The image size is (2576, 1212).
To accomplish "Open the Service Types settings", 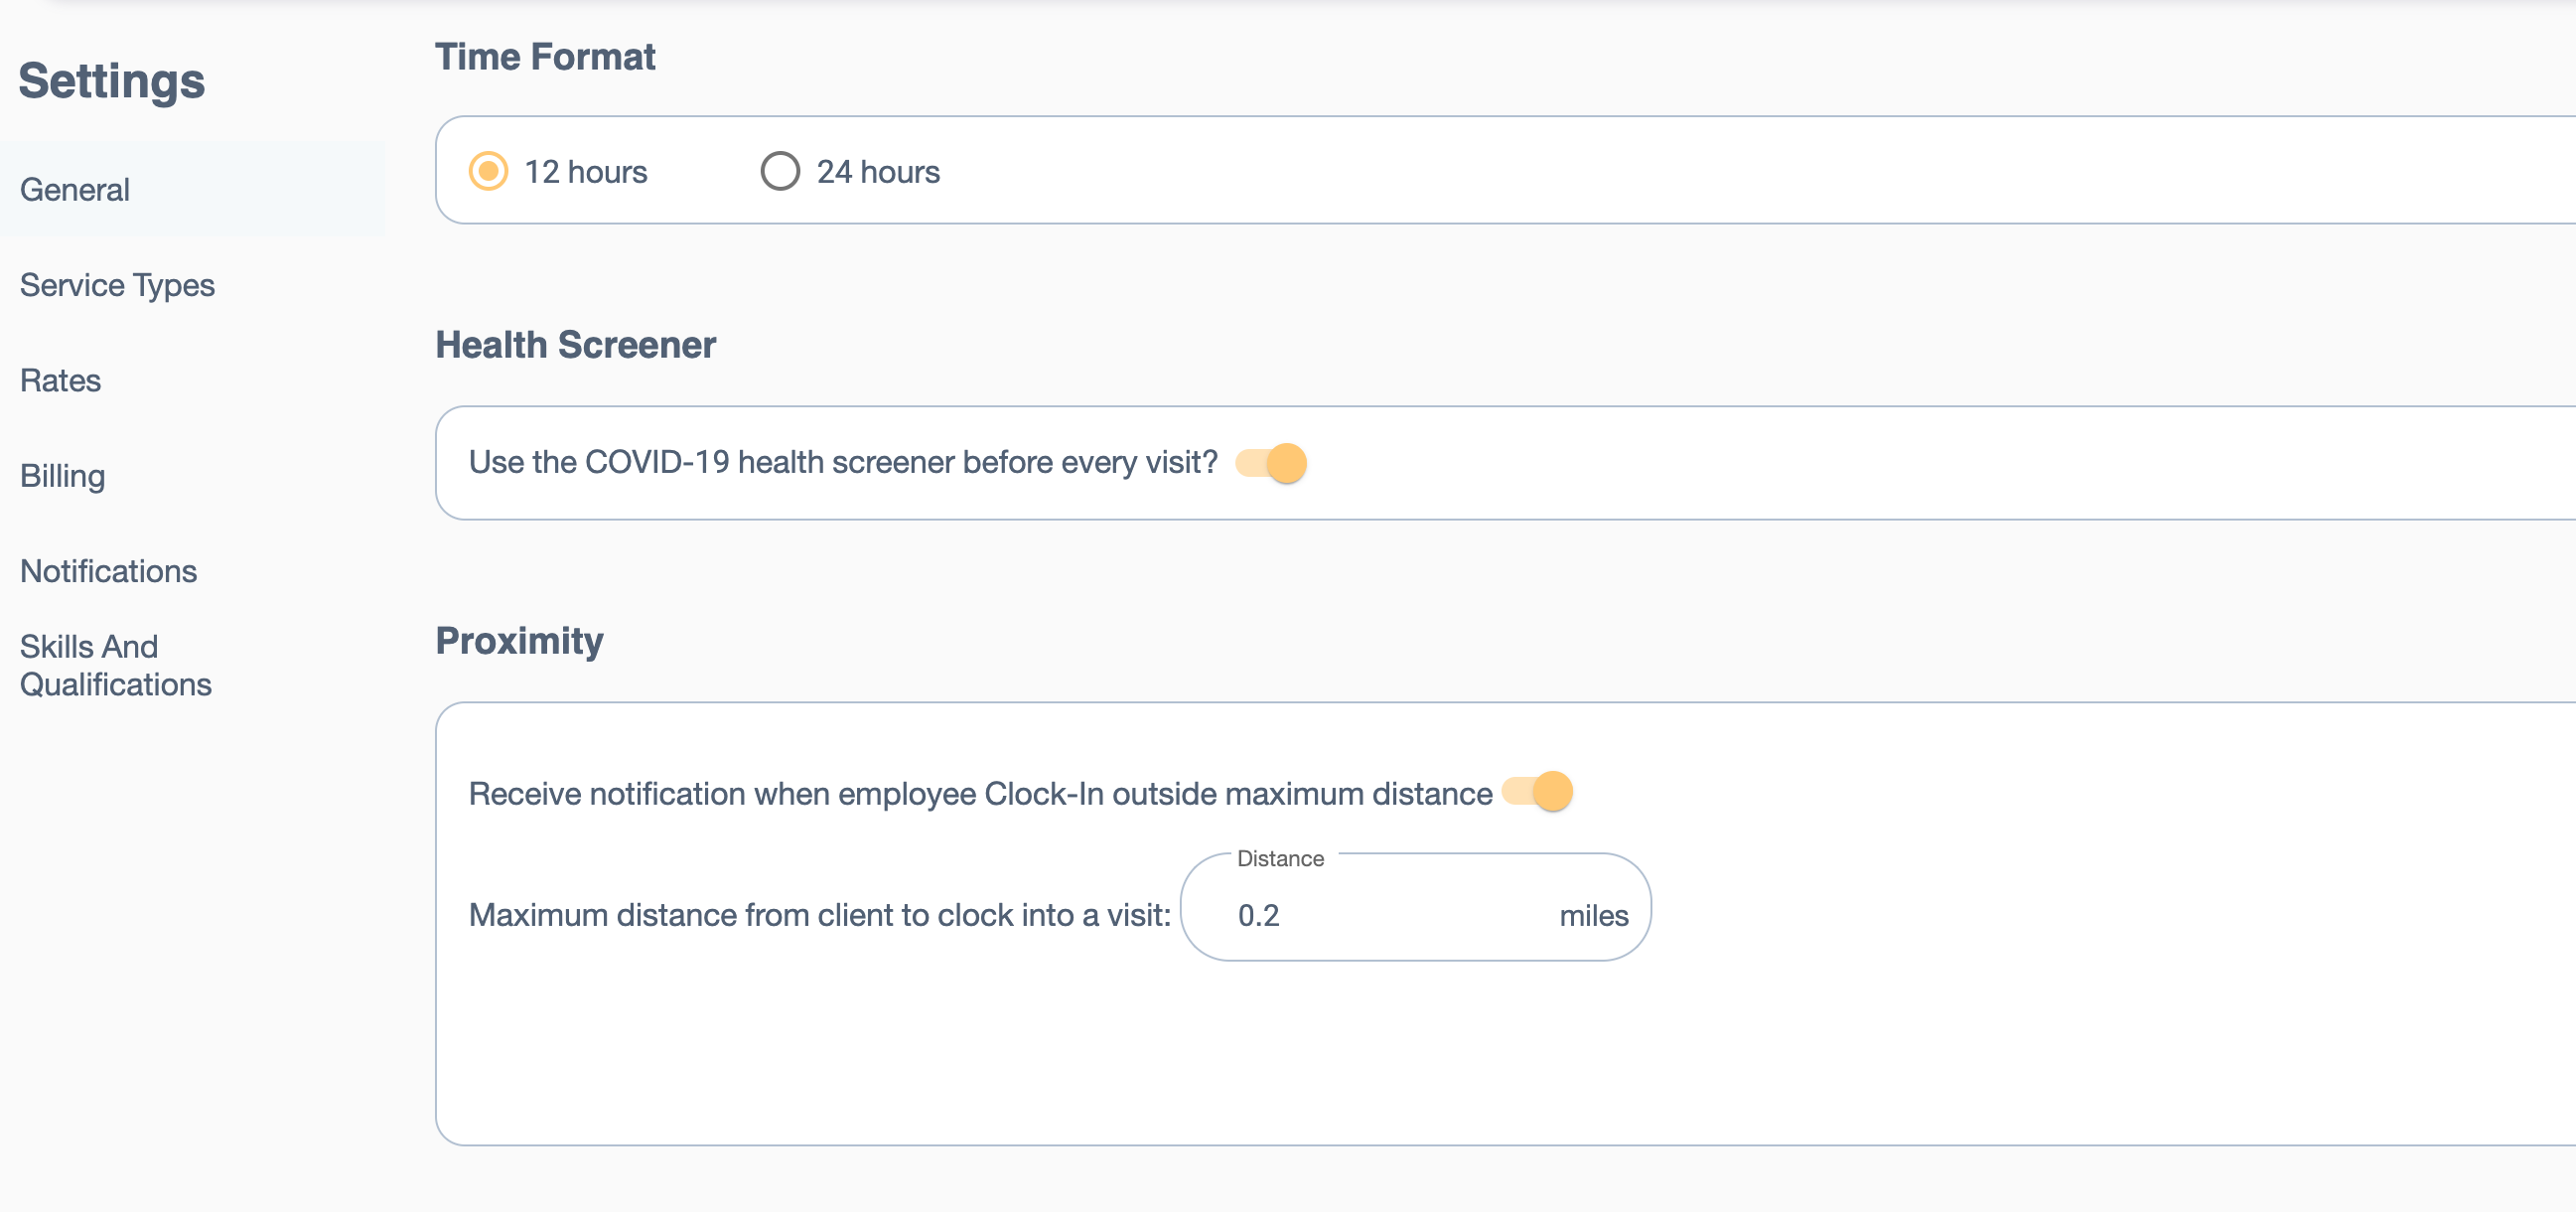I will pyautogui.click(x=117, y=285).
